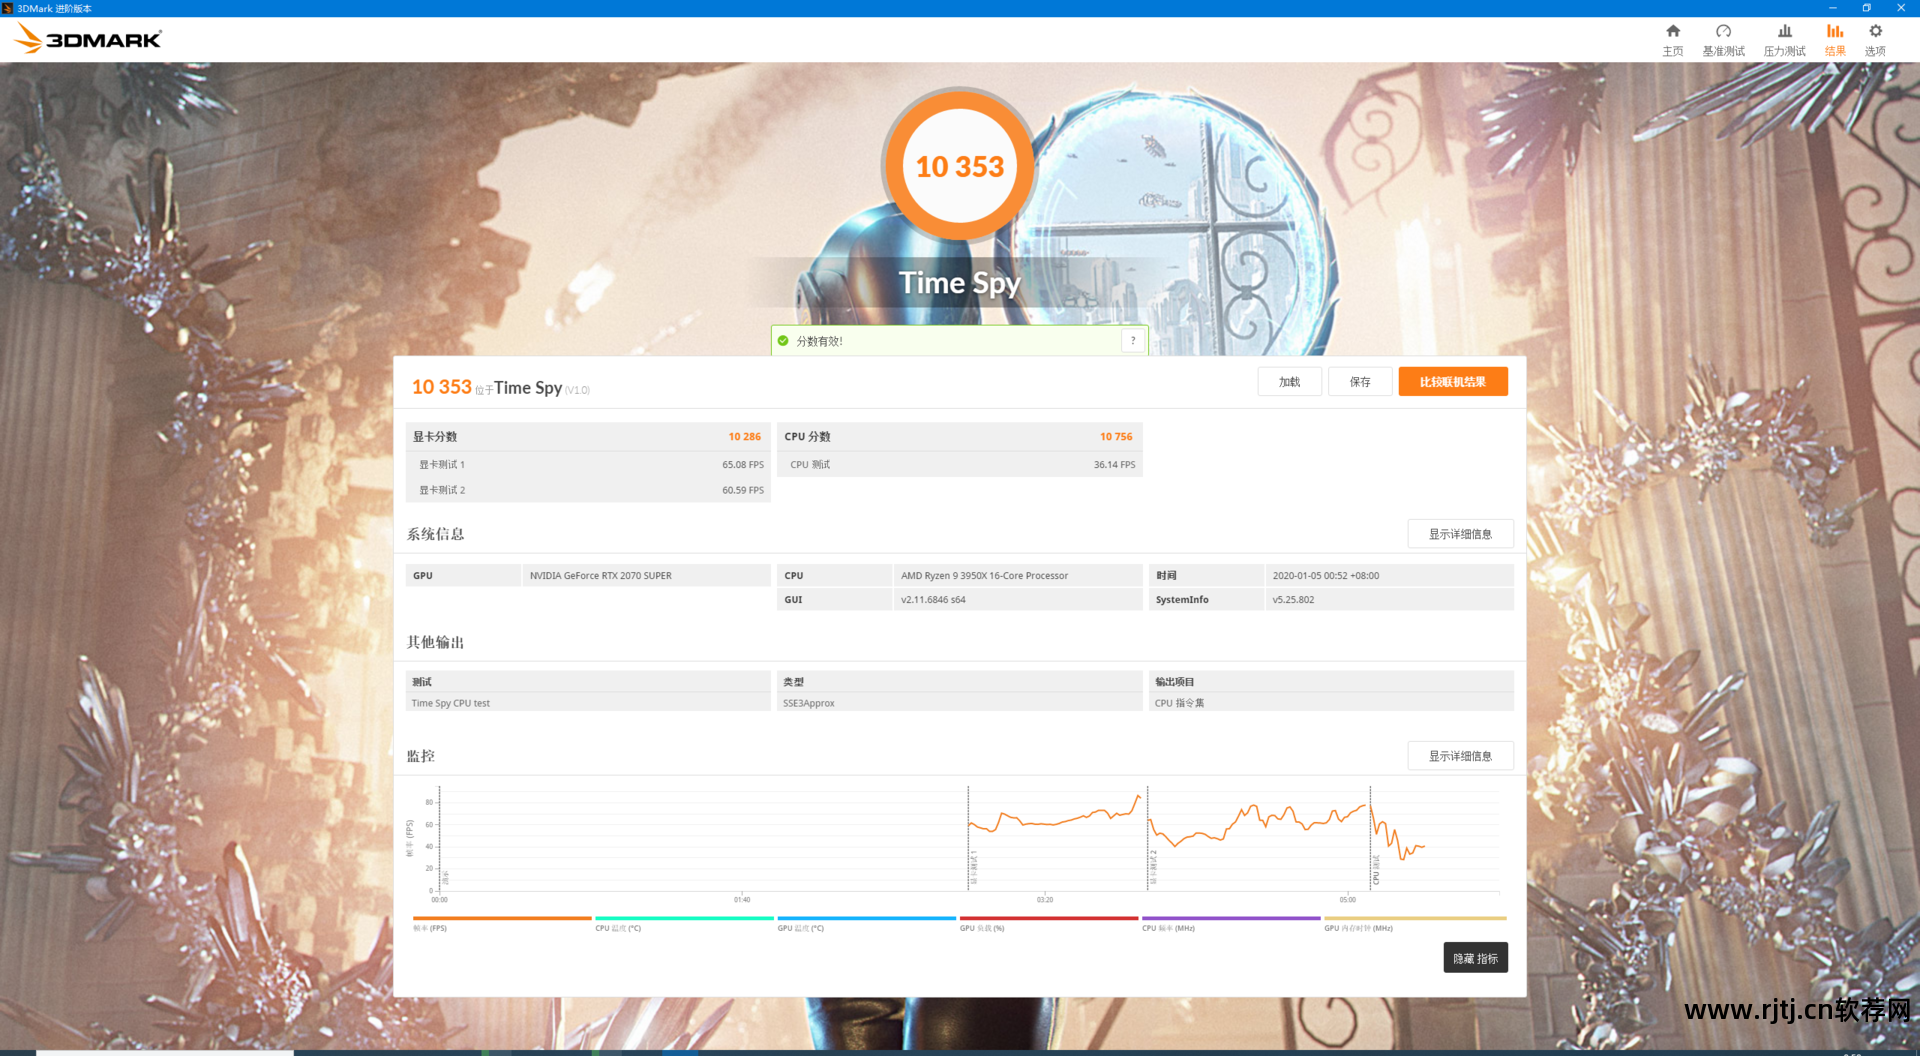Click the SSE3Approx type cell

coord(960,703)
